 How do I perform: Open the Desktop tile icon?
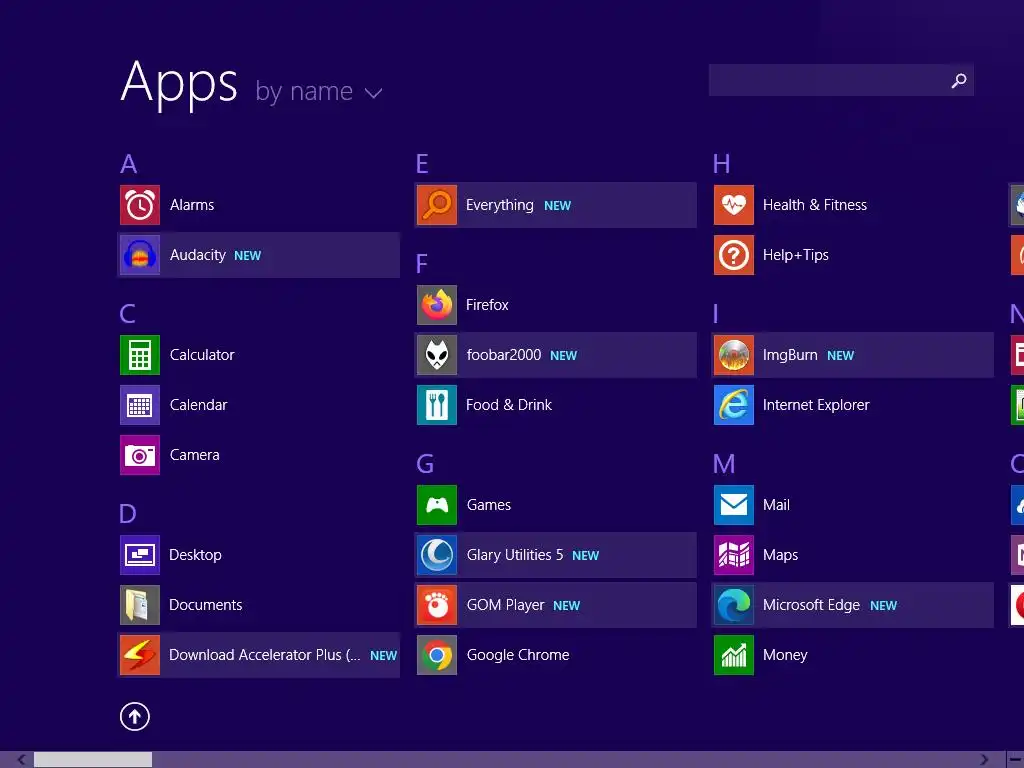[140, 555]
